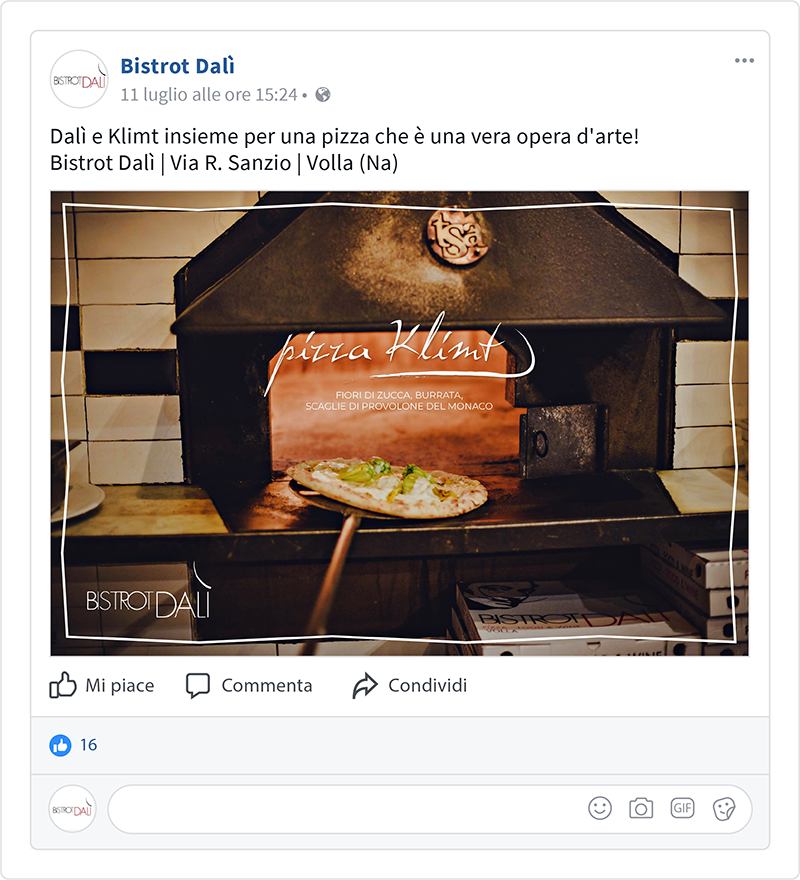Open the three-dot post options menu
800x880 pixels.
pos(744,61)
